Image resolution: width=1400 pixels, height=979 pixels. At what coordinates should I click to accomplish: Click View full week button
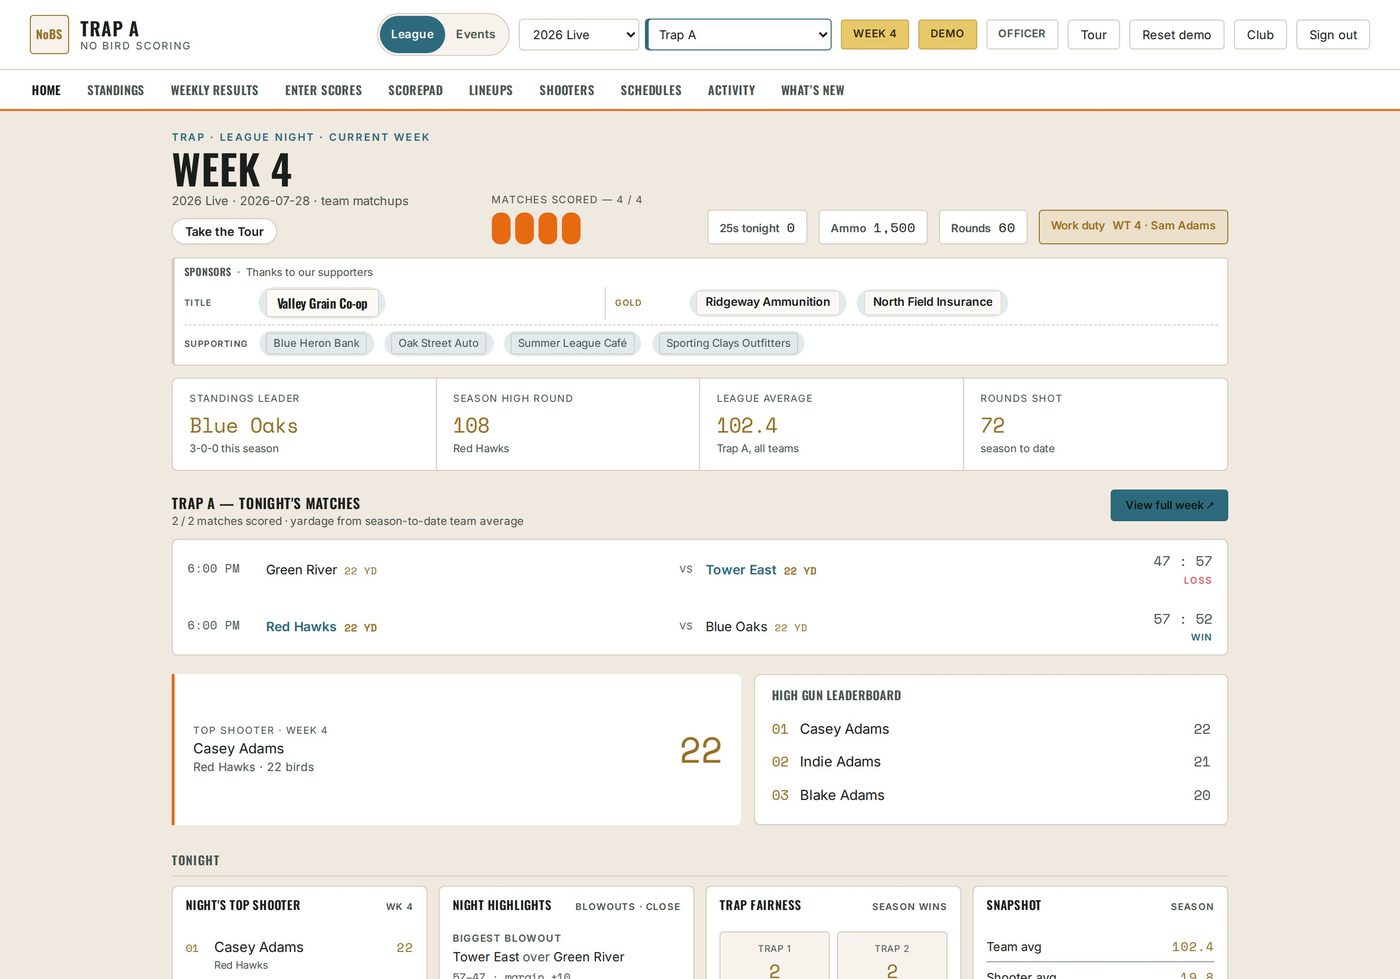click(x=1169, y=505)
